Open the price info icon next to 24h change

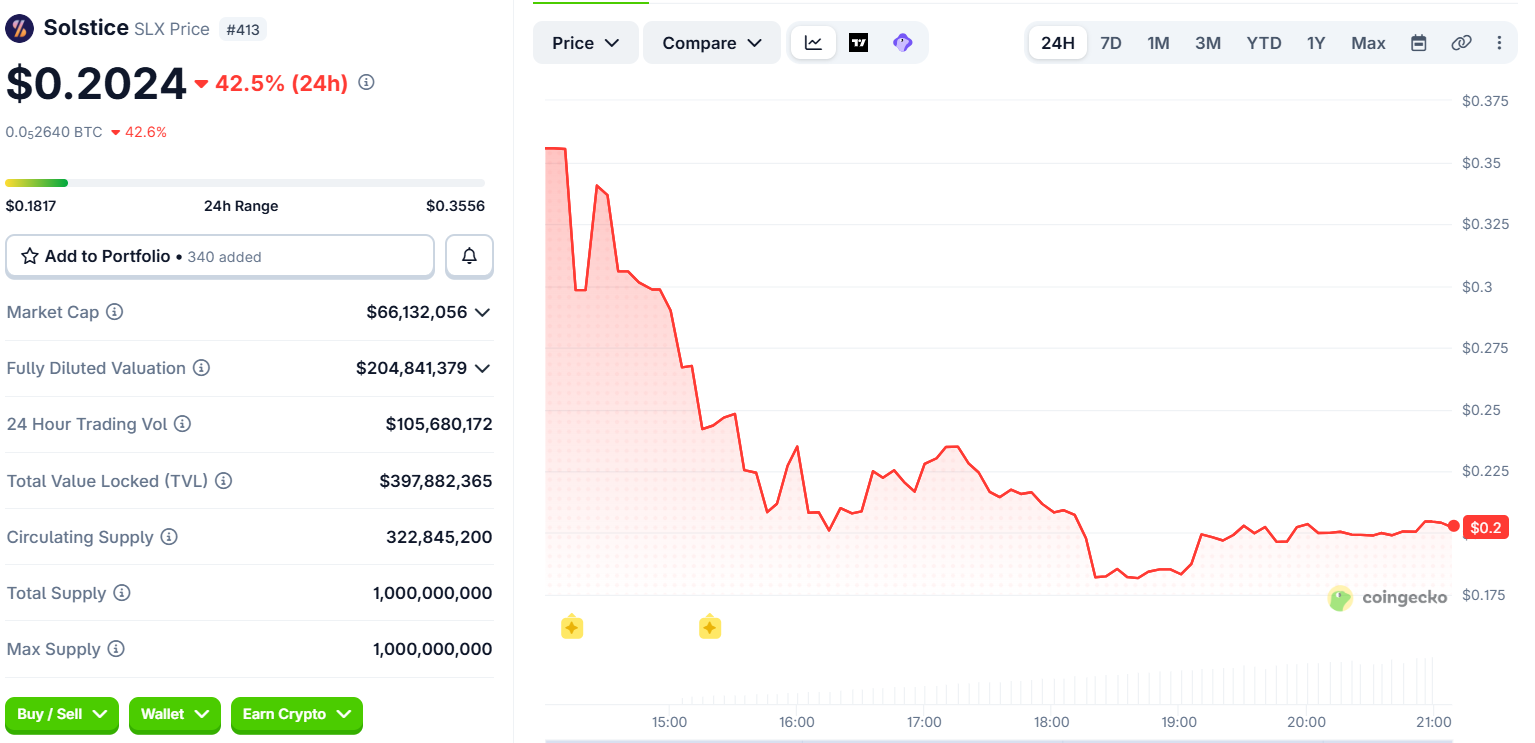[x=366, y=82]
